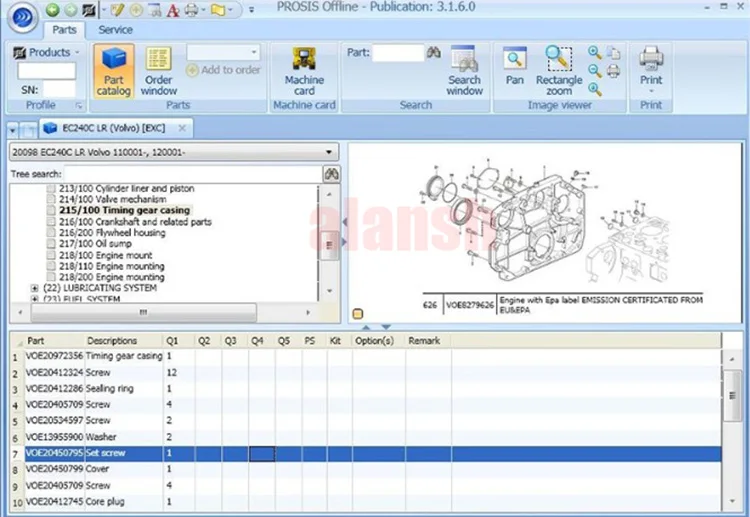Select the EC240C LR (Volvo) [EXC] tab
Screen dimensions: 750x517
click(x=114, y=128)
